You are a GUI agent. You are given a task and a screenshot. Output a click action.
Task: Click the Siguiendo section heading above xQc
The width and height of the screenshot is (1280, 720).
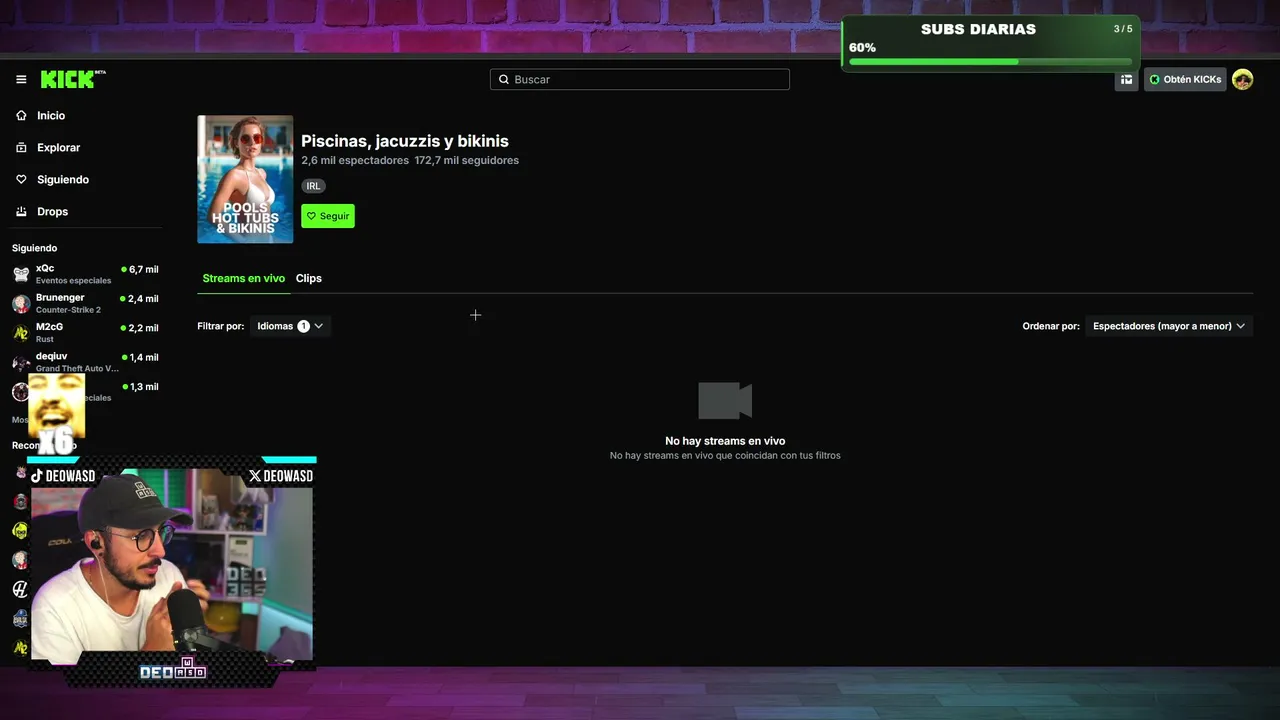point(35,248)
